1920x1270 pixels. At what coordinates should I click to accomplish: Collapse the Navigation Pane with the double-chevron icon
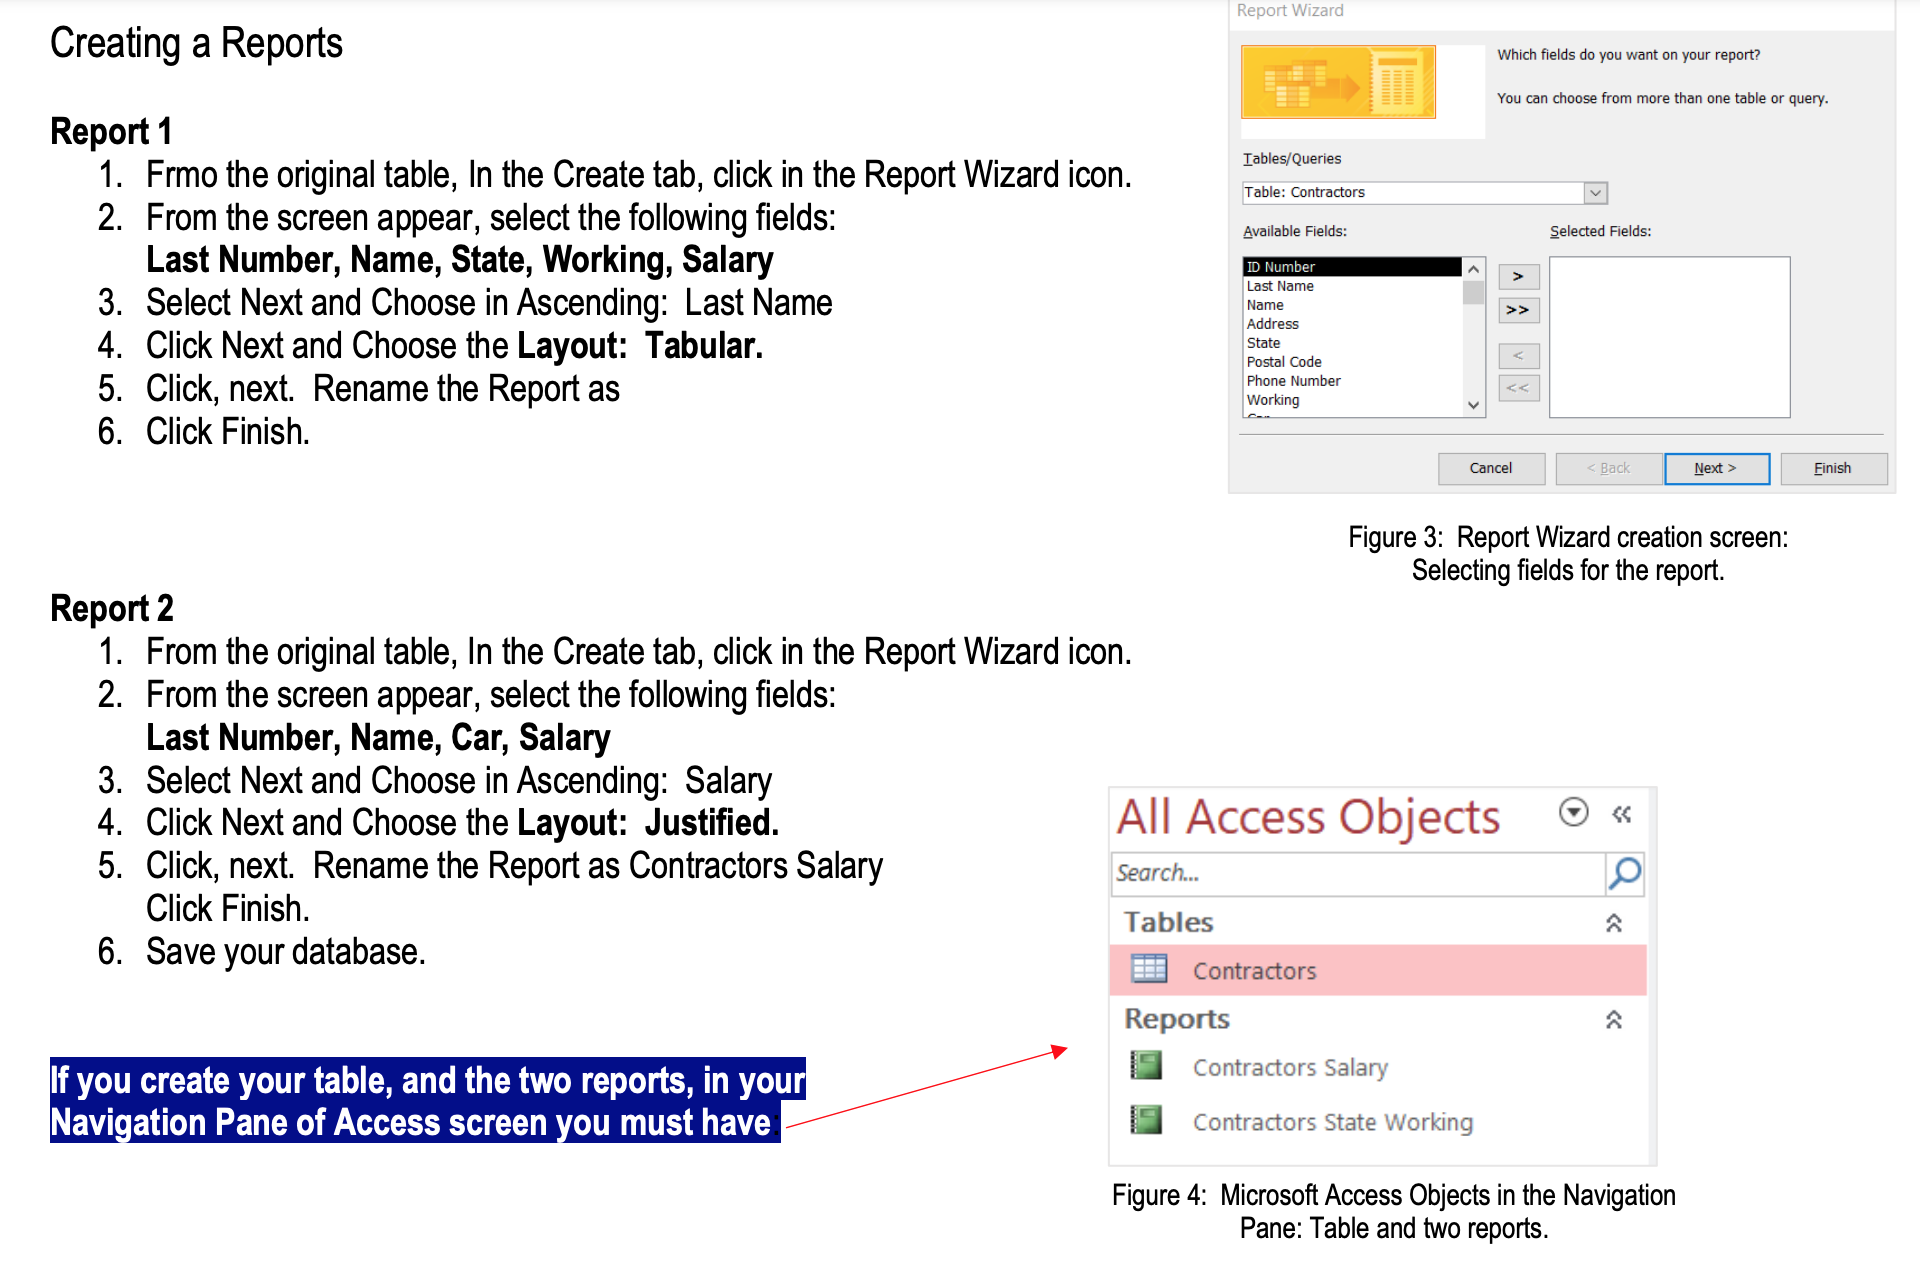[1620, 814]
